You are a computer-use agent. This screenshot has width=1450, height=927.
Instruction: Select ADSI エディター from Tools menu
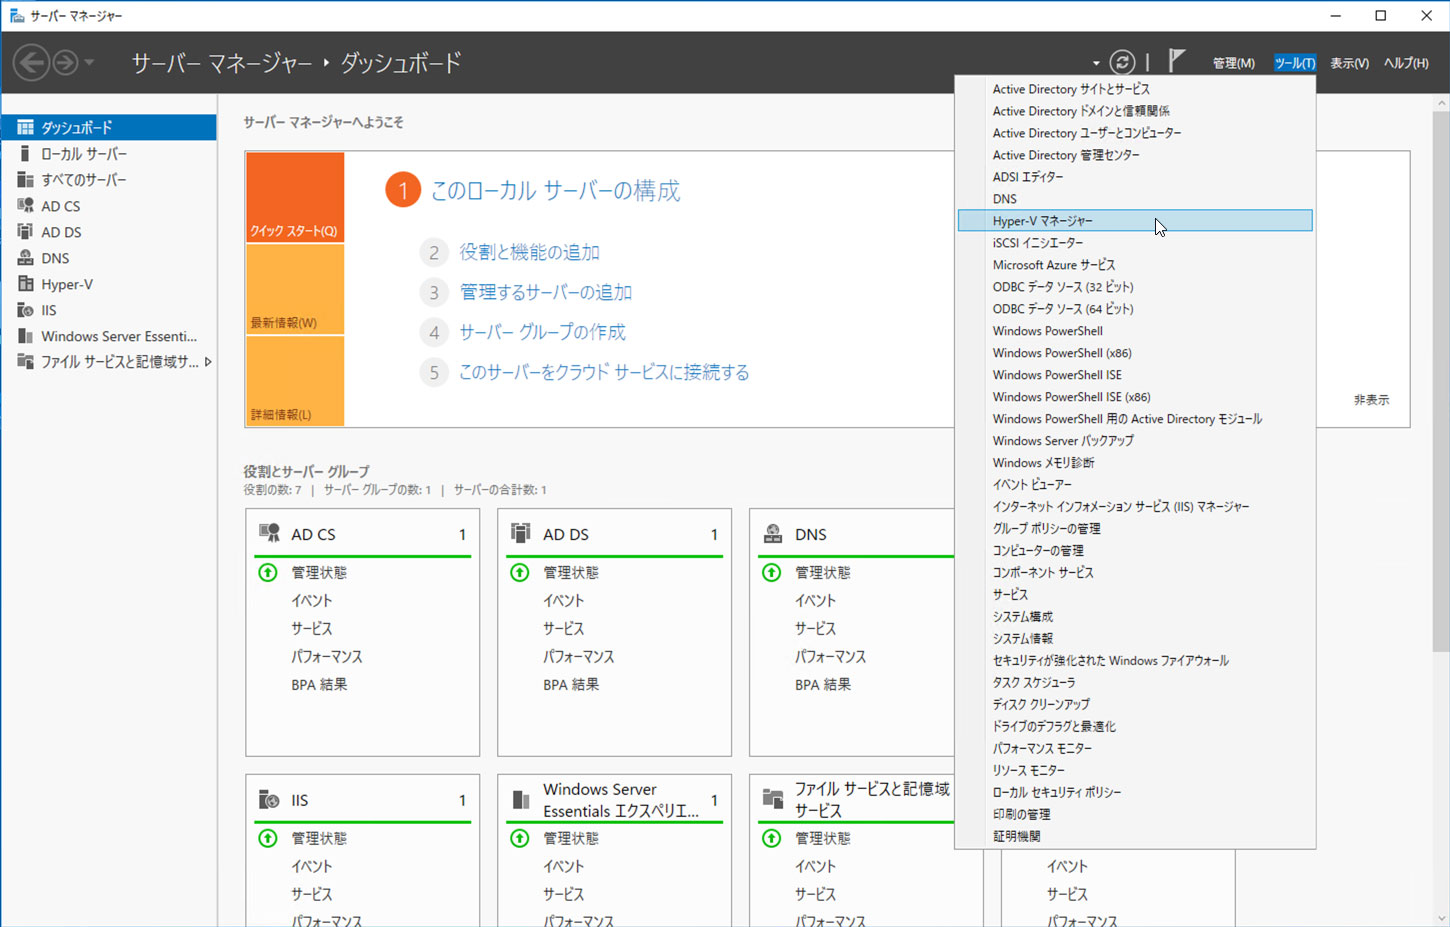(x=1135, y=177)
